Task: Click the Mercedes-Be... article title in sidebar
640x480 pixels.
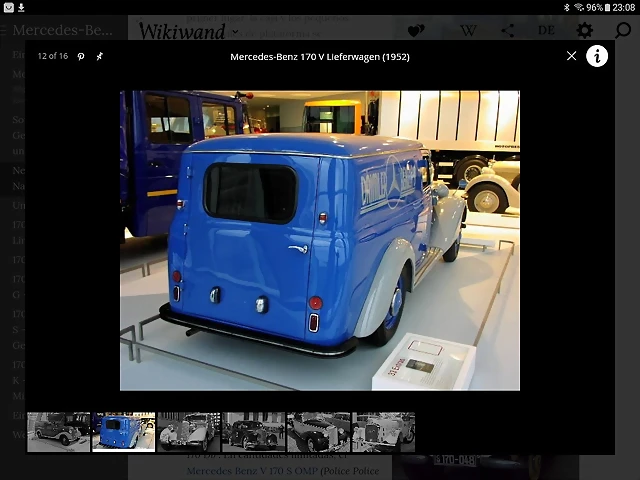Action: (x=62, y=30)
